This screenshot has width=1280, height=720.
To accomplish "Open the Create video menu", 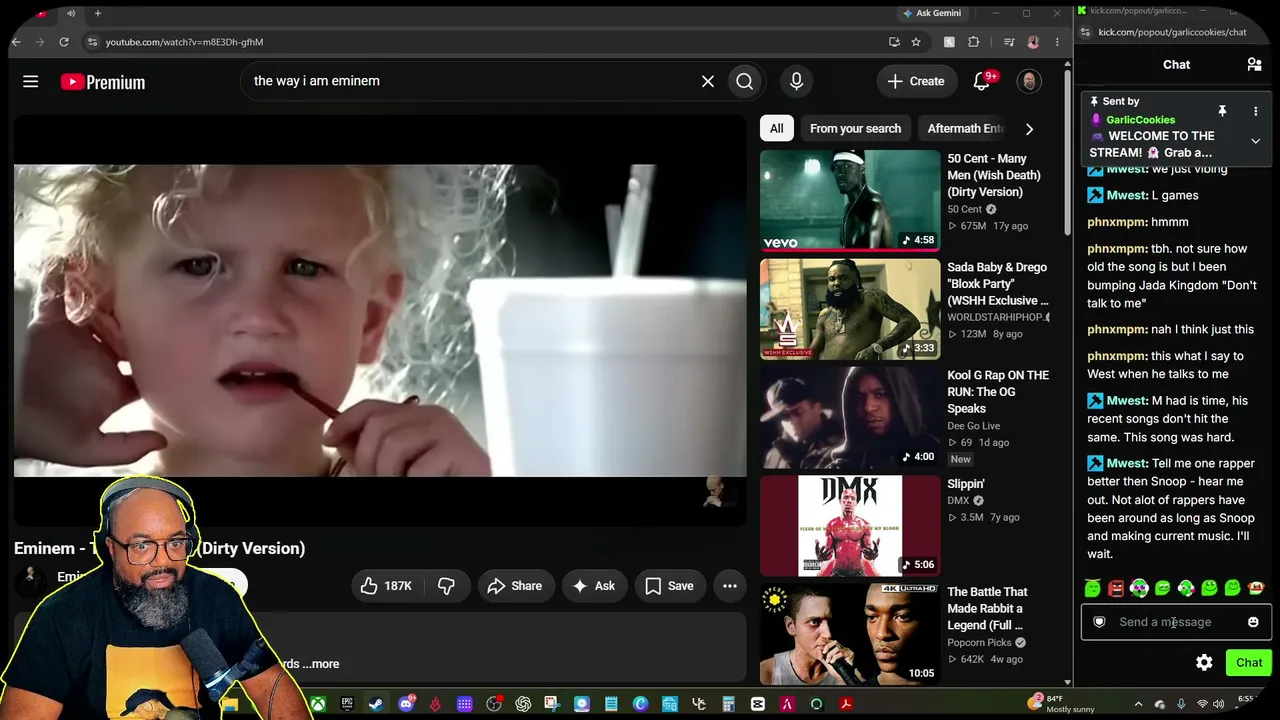I will point(915,81).
